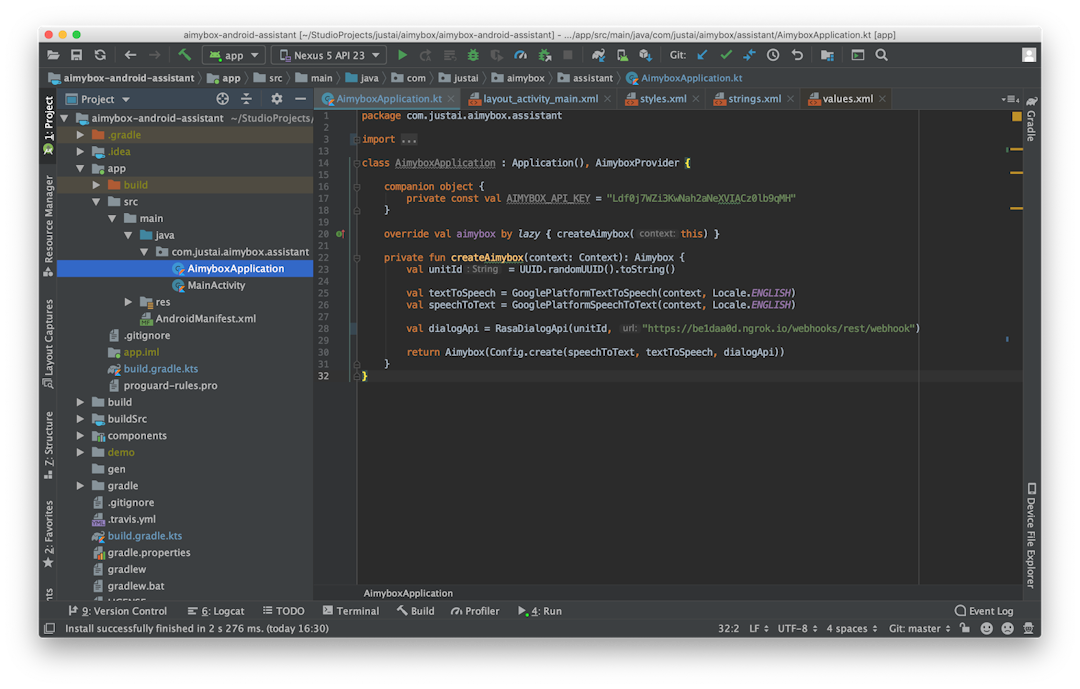Run the app using the green Run icon
The width and height of the screenshot is (1080, 689).
click(403, 55)
